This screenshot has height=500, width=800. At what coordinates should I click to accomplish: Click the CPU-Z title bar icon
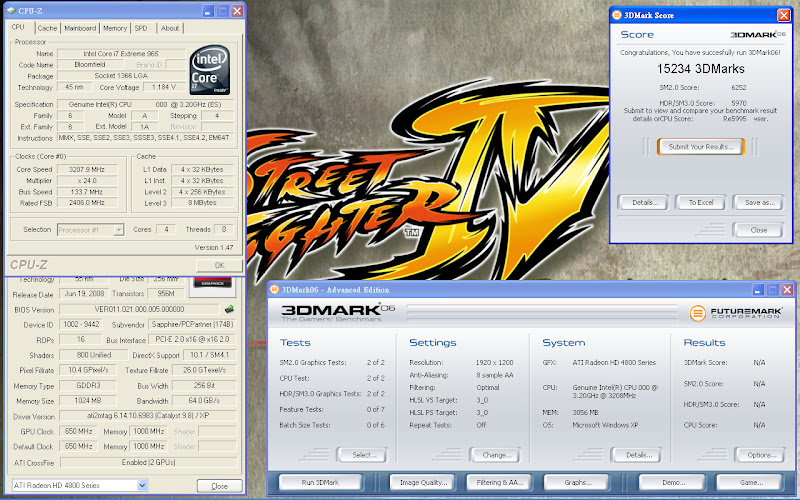click(x=11, y=10)
